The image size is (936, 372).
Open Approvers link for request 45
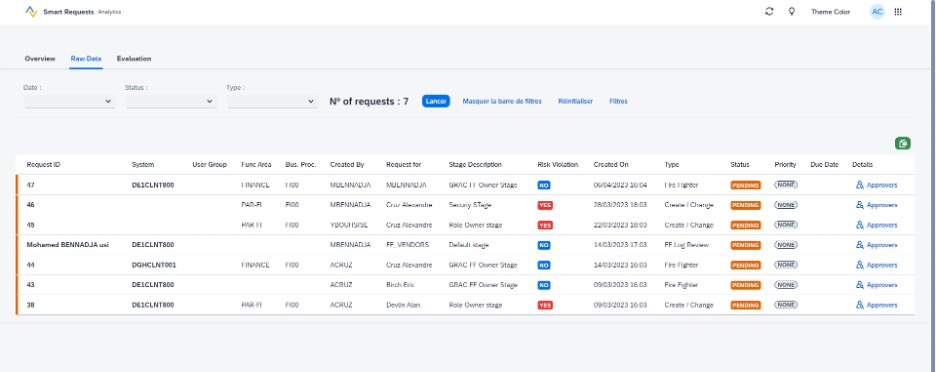coord(882,225)
